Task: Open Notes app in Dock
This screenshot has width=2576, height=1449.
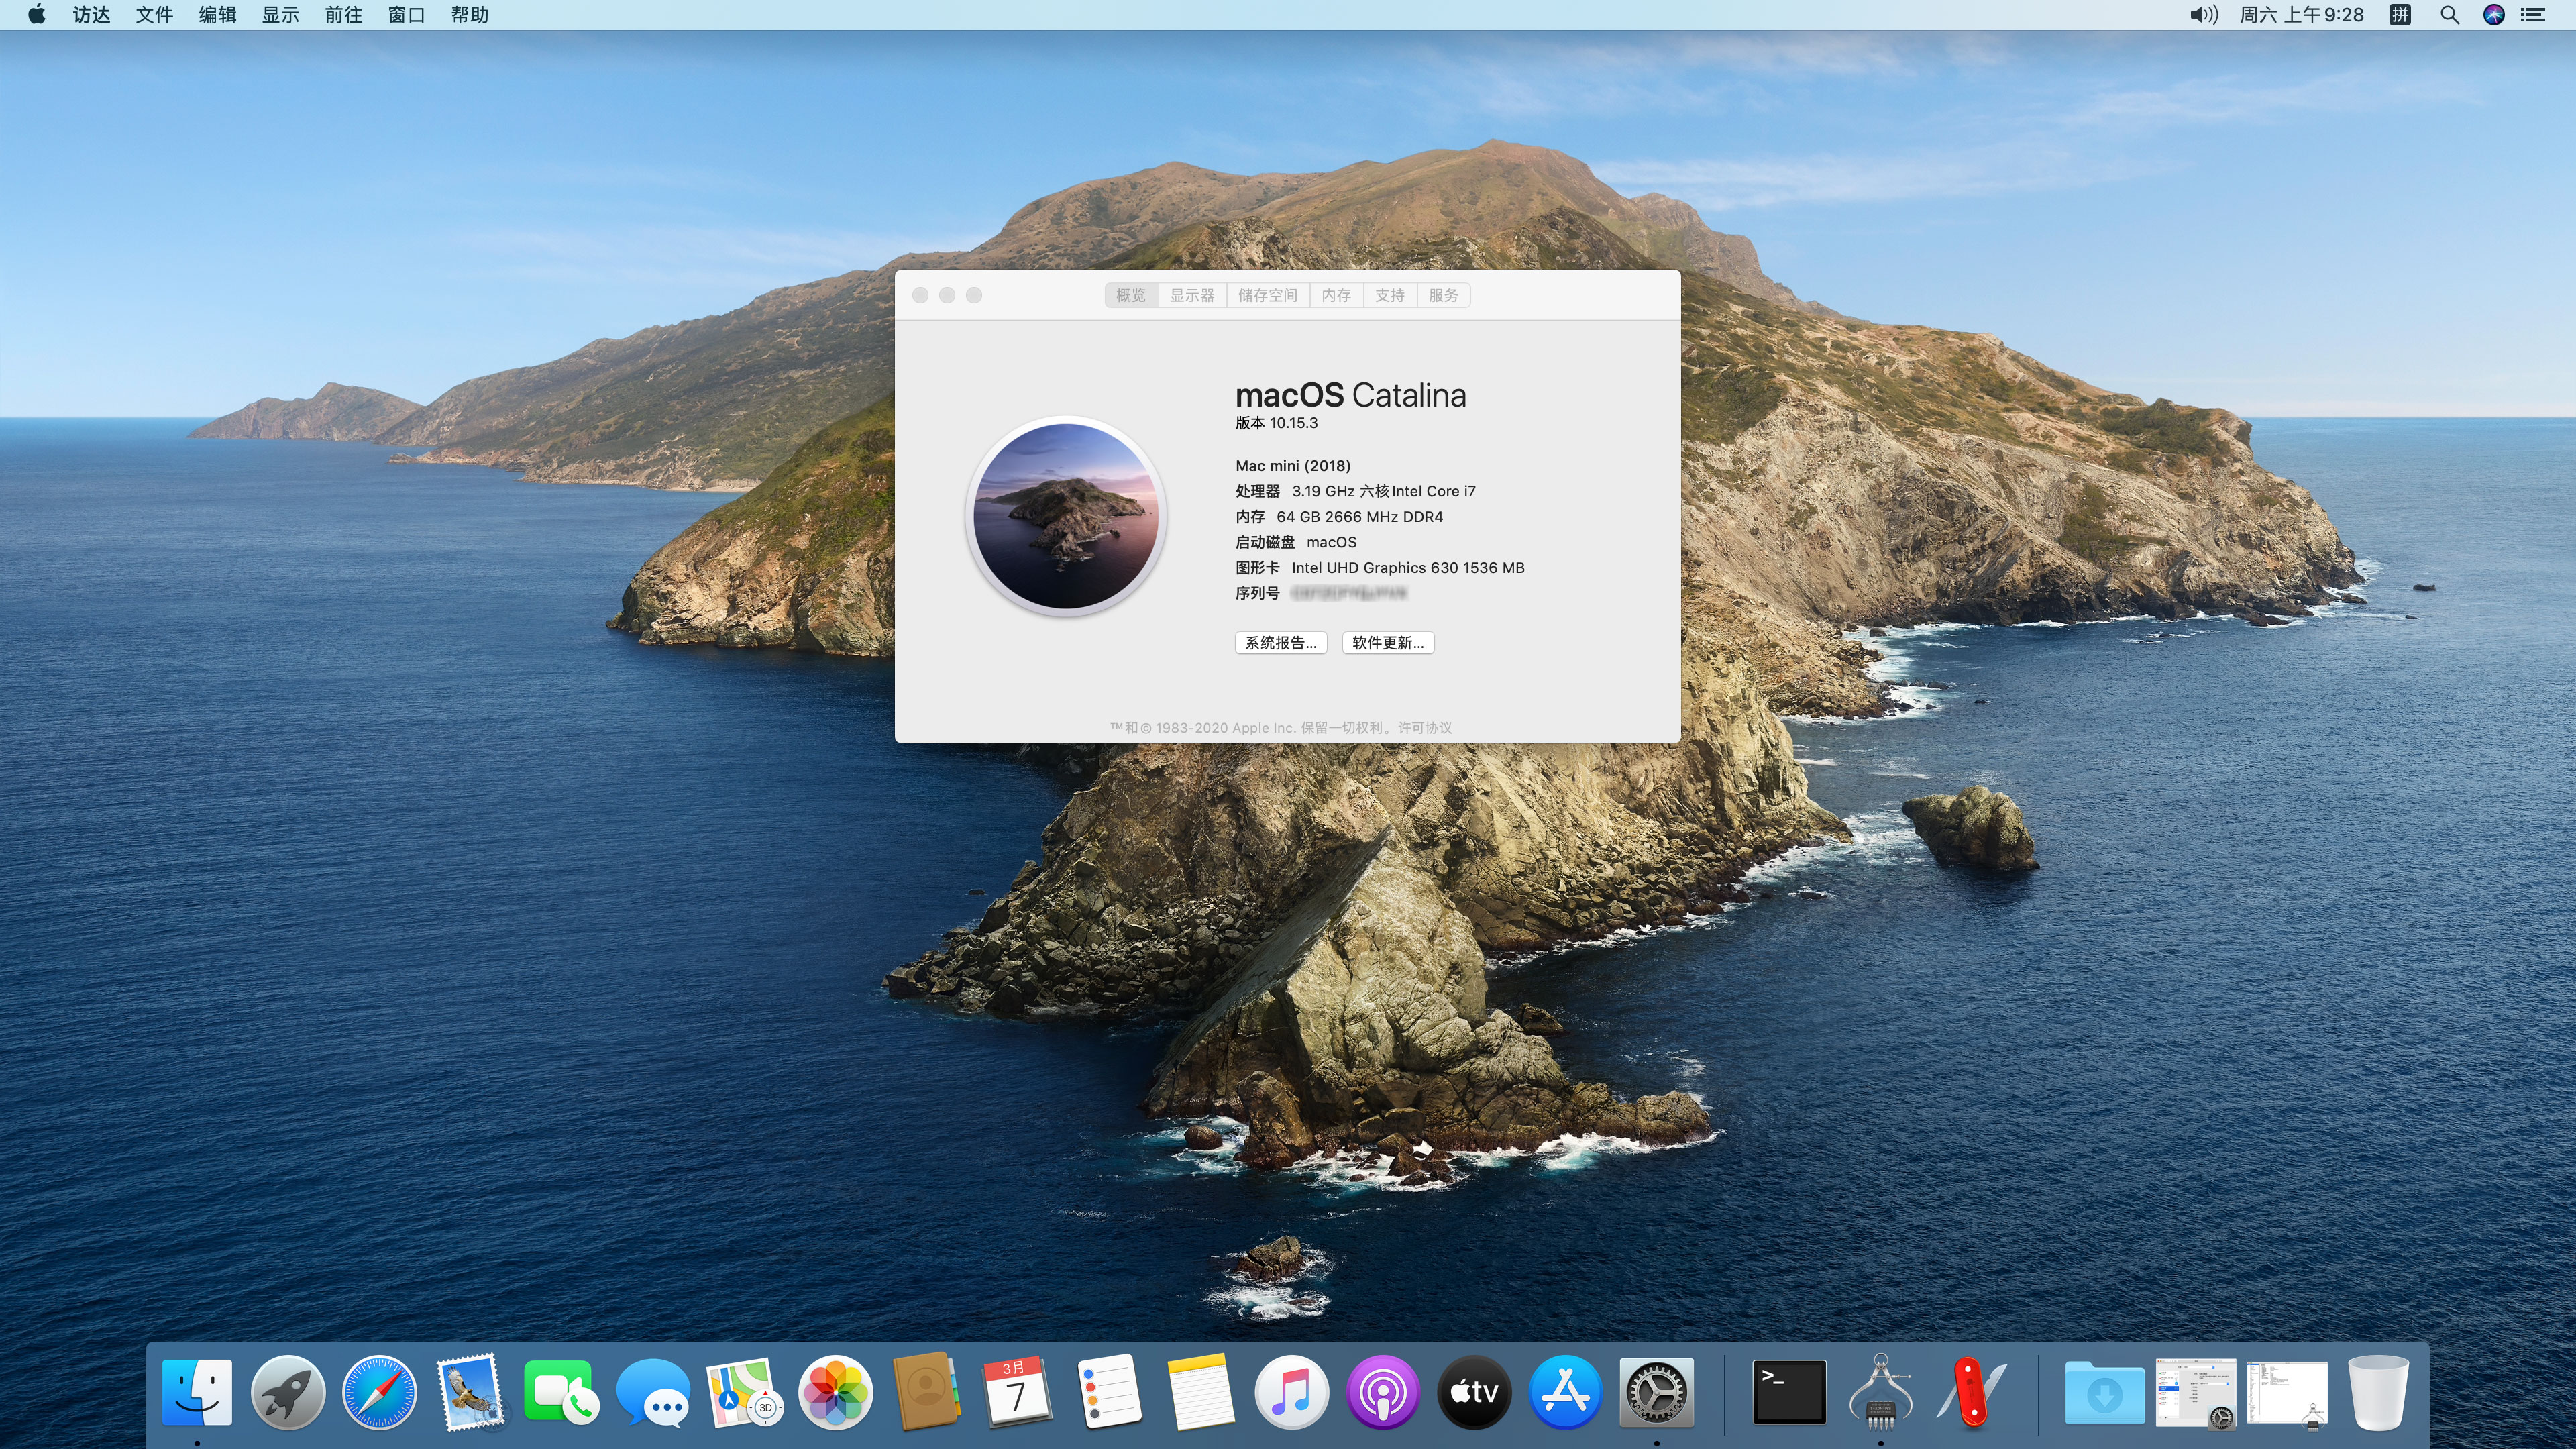Action: 1200,1391
